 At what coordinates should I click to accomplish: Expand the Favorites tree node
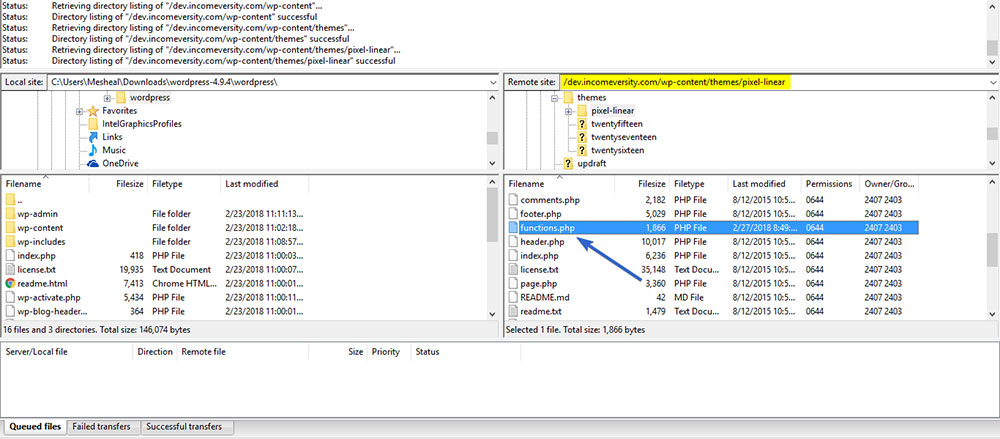[x=79, y=111]
